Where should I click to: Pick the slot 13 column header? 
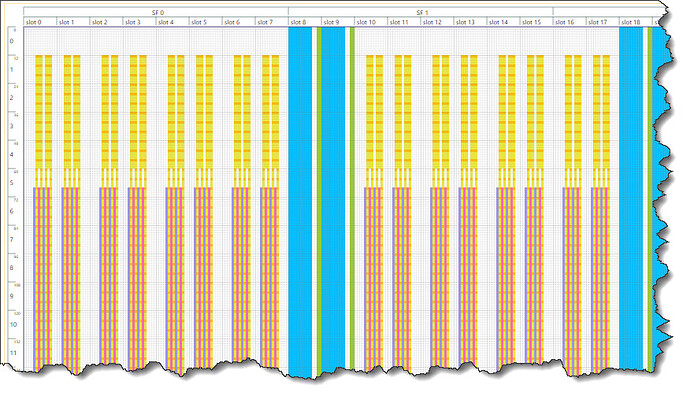tap(470, 22)
